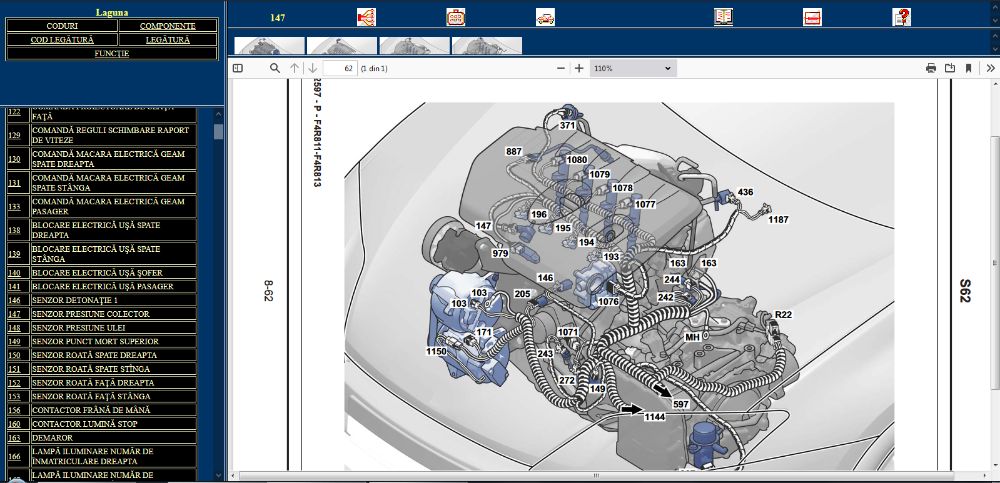Viewport: 1000px width, 483px height.
Task: Click the PDF vertical scrollbar
Action: [994, 263]
